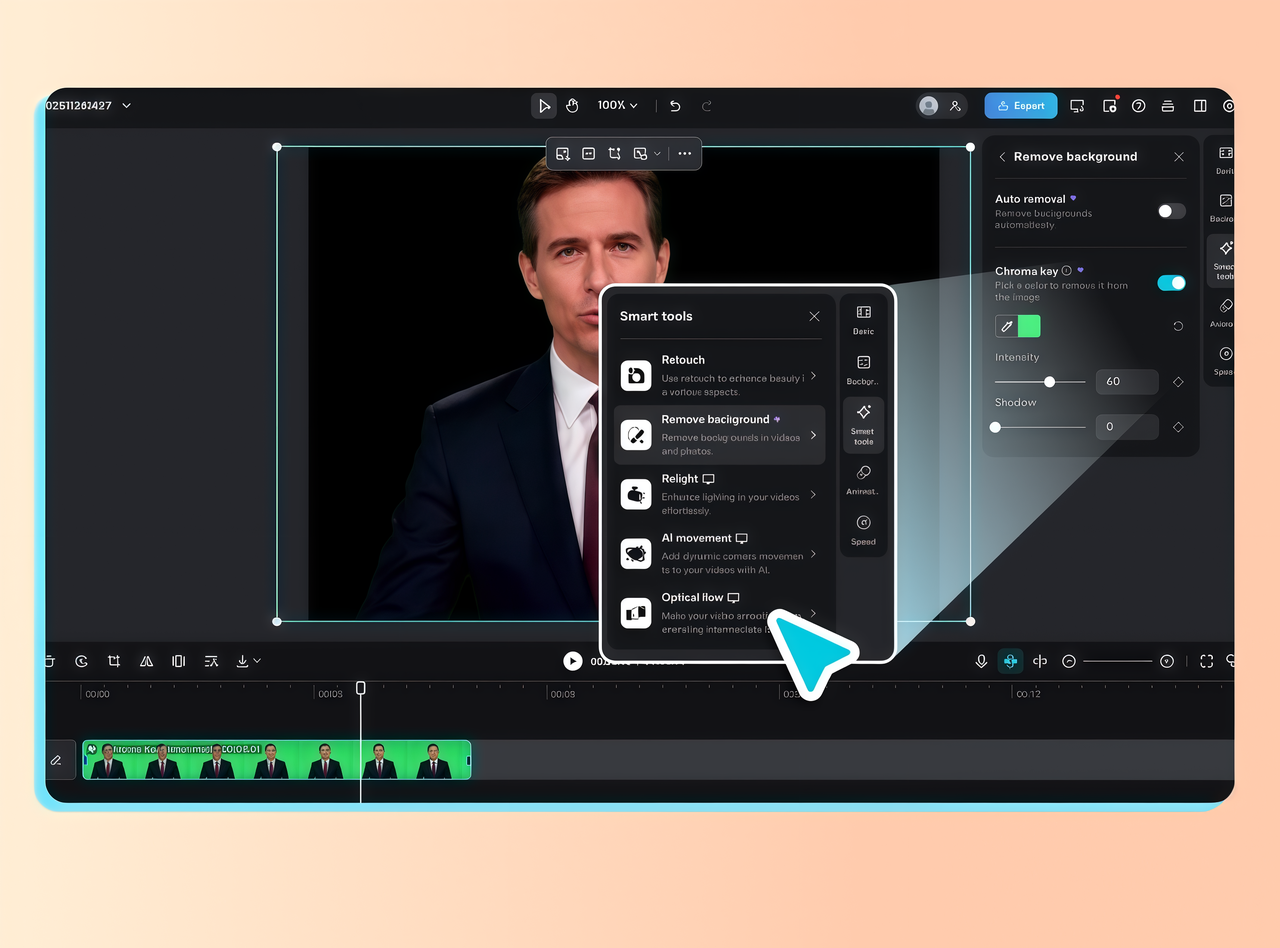1280x948 pixels.
Task: Open the 100% zoom dropdown
Action: point(617,105)
